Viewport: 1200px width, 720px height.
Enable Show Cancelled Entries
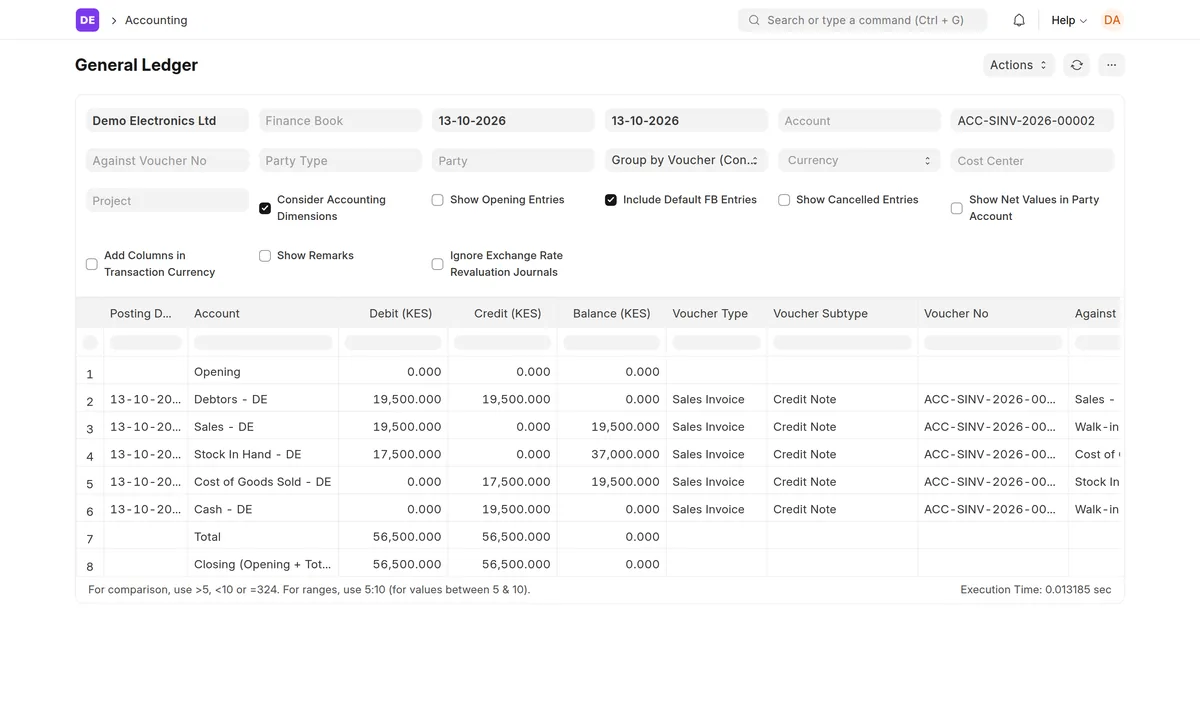tap(784, 200)
